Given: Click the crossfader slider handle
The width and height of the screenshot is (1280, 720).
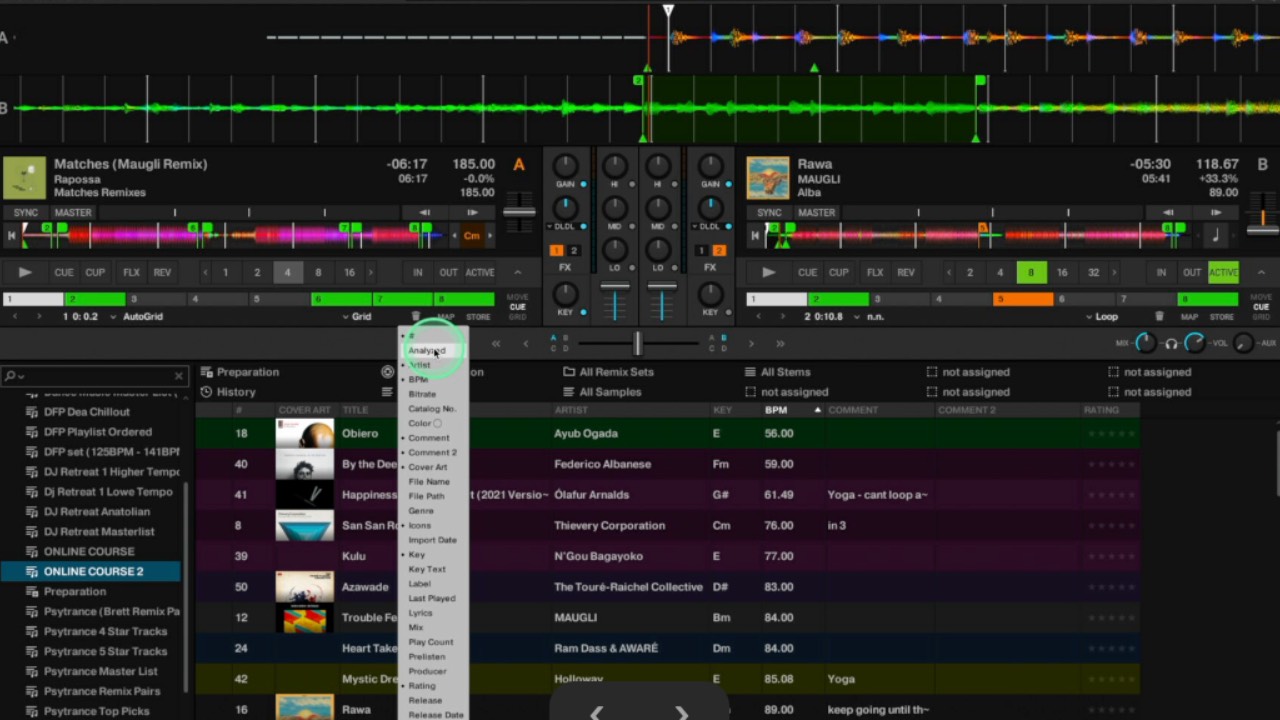Looking at the screenshot, I should coord(637,344).
